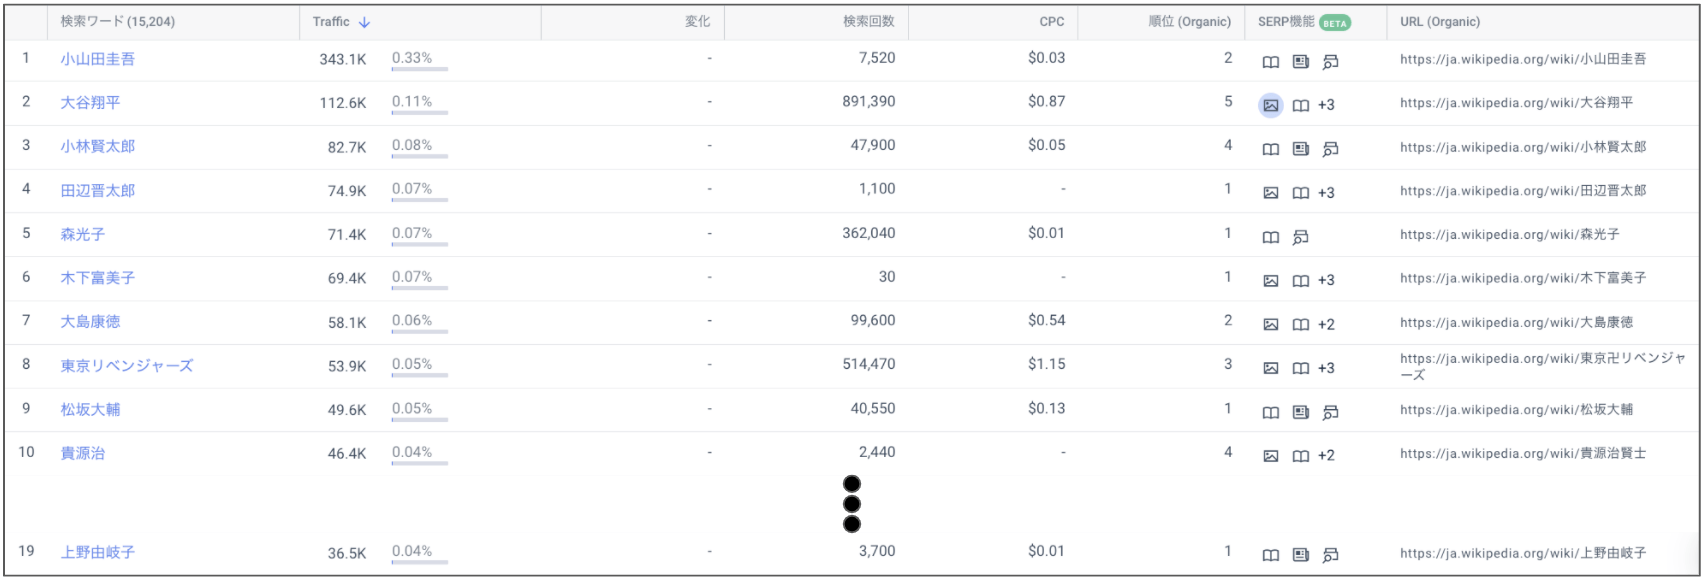The image size is (1706, 581).
Task: Click the 順位 (Organic) column header
Action: tap(1189, 21)
